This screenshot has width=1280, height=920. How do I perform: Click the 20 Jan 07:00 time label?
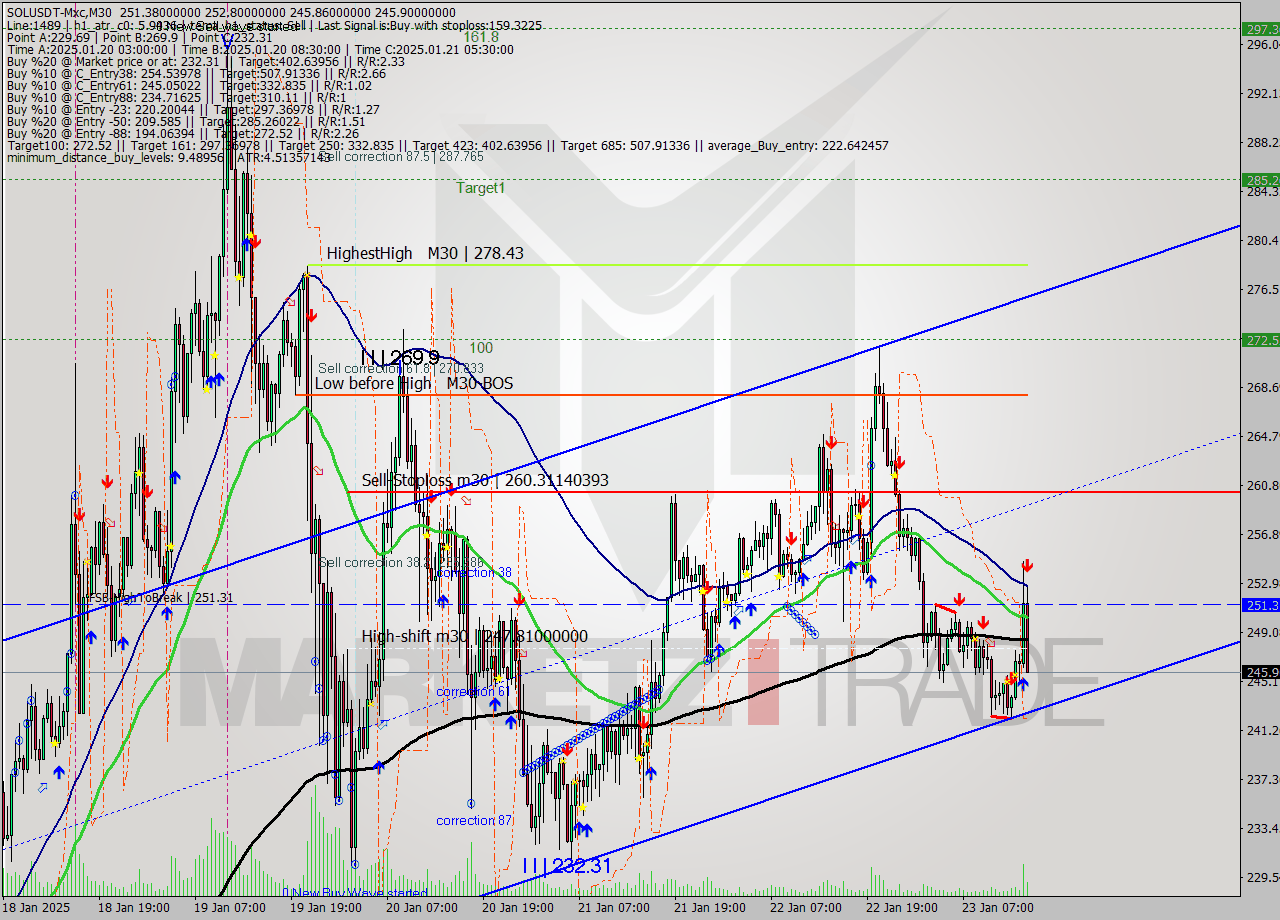423,908
